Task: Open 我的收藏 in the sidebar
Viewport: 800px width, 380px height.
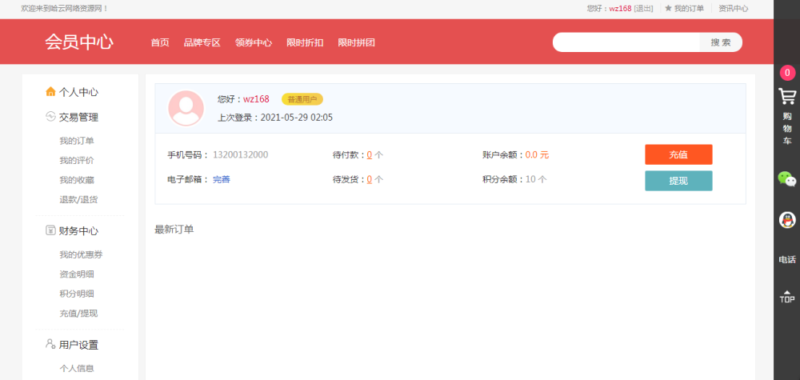Action: (x=77, y=180)
